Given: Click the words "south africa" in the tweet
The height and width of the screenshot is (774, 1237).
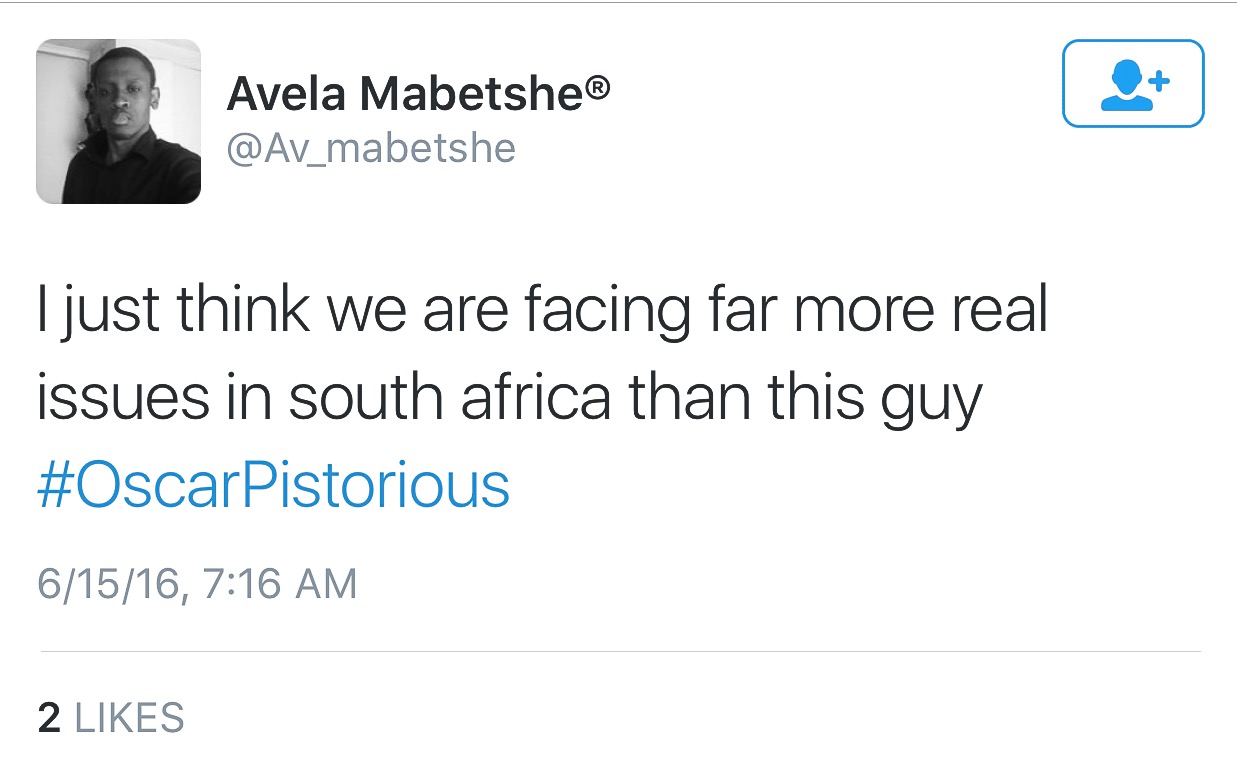Looking at the screenshot, I should coord(449,397).
